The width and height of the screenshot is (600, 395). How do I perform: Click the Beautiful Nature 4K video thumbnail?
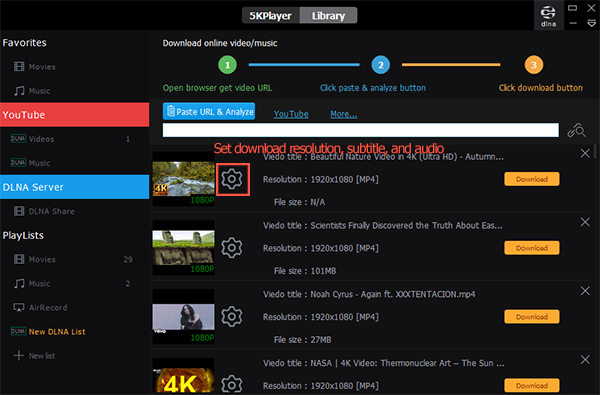[x=183, y=179]
